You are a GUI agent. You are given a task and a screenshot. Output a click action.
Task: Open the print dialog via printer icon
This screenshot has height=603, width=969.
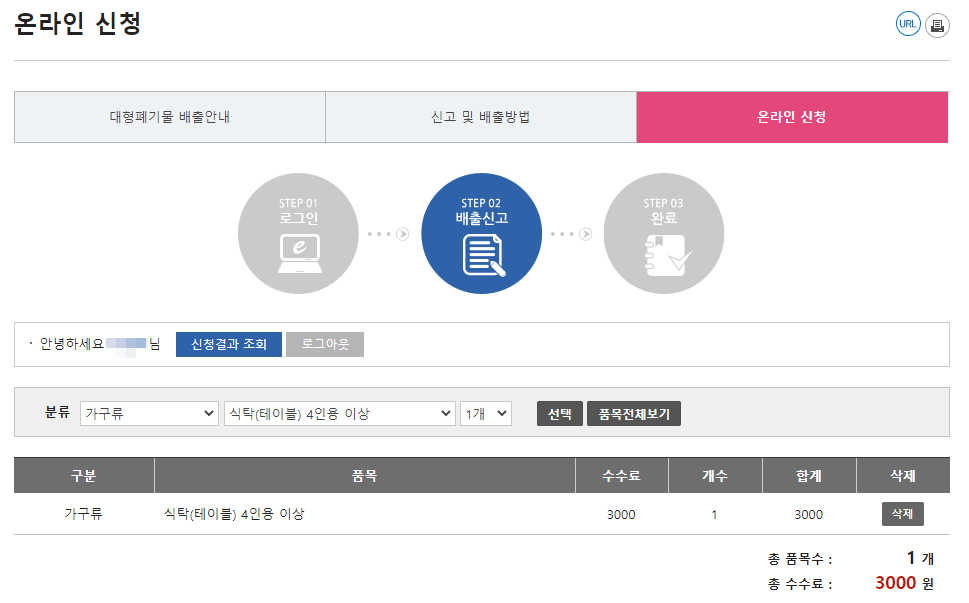[936, 23]
